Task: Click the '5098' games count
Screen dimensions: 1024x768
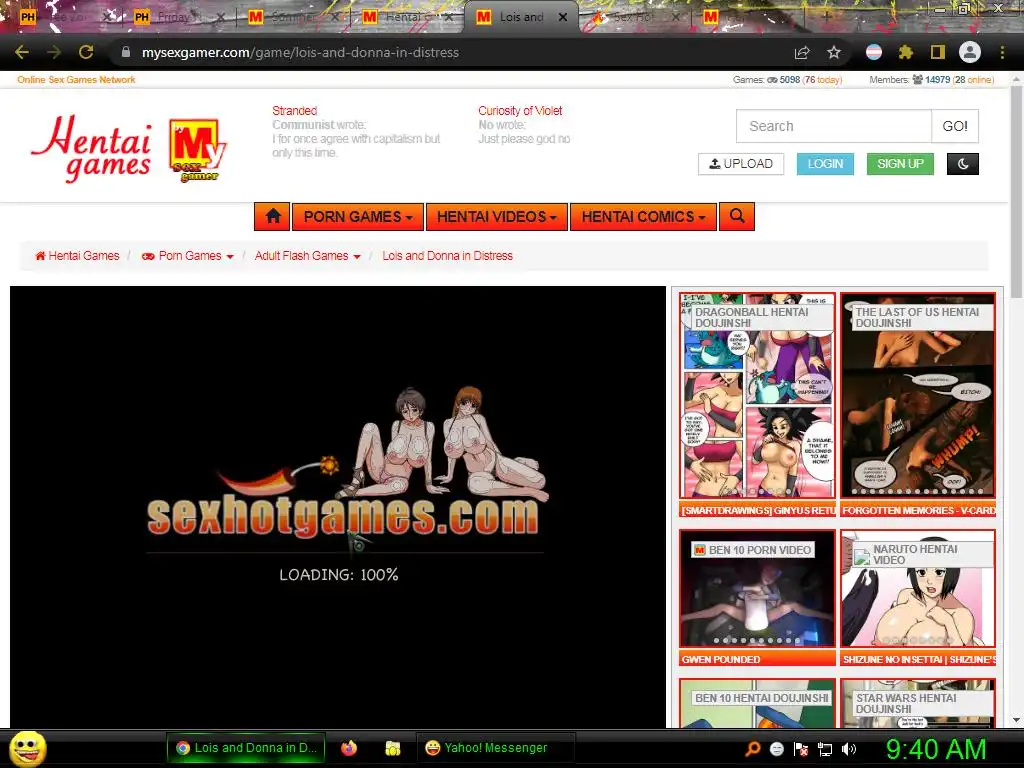Action: coord(790,80)
